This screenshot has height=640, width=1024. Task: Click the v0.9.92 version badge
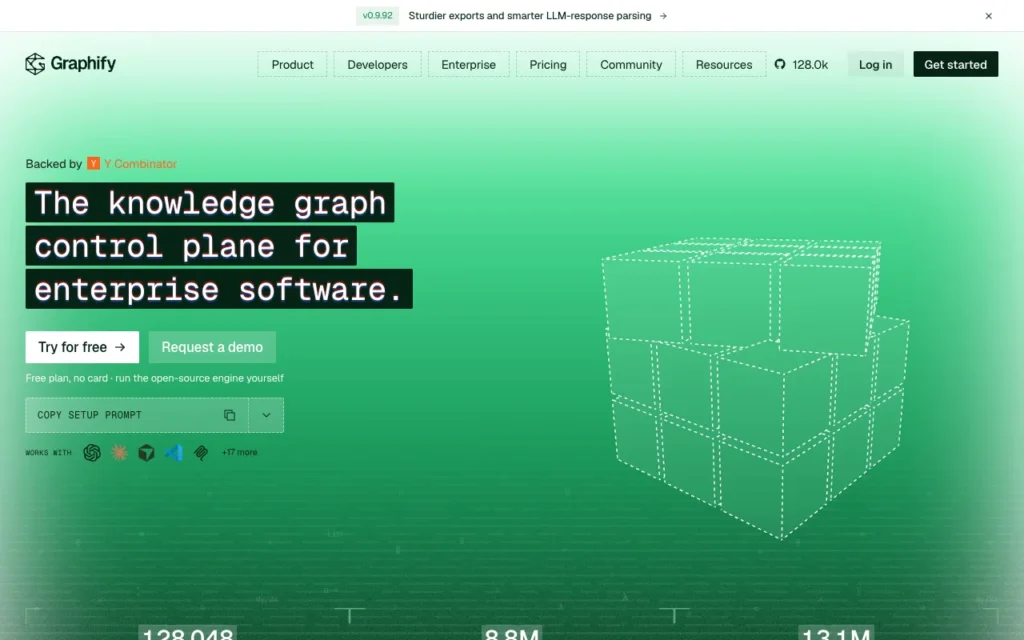(x=377, y=16)
